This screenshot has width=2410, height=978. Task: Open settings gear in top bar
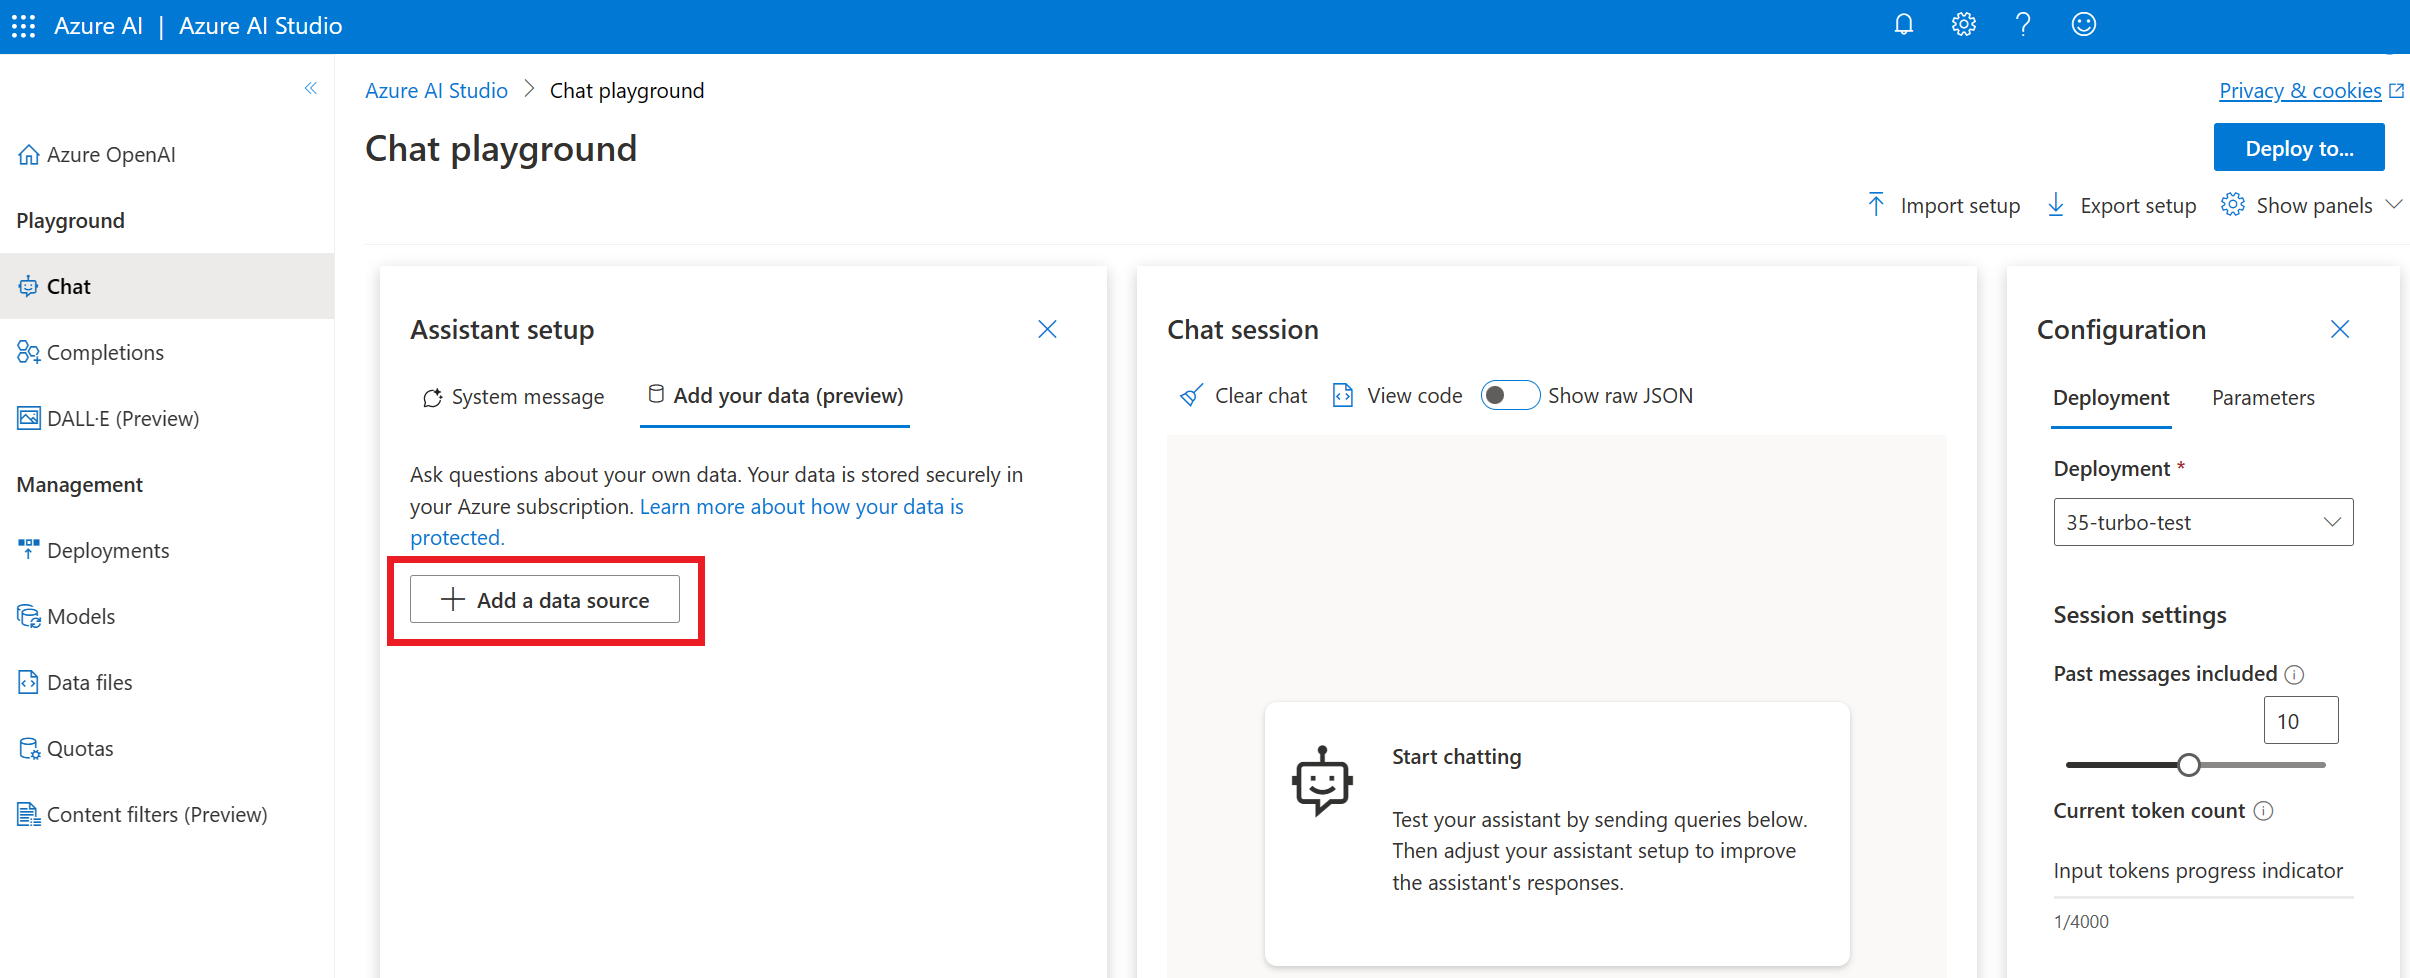(1964, 25)
